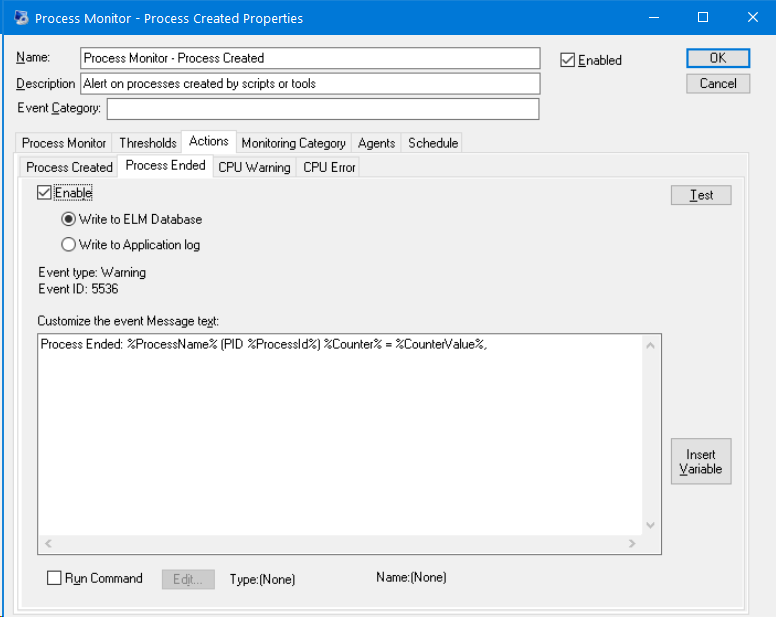
Task: Click the Test button
Action: (701, 195)
